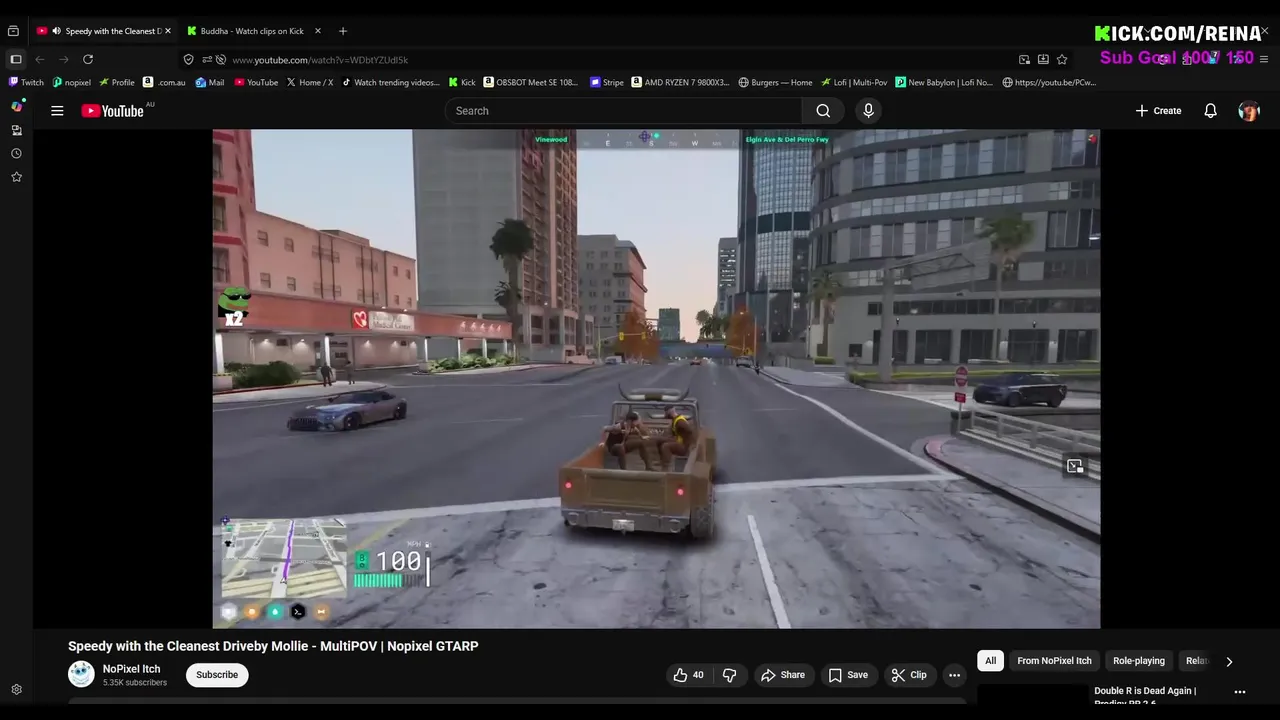Open the Home / X bookmark

(310, 83)
